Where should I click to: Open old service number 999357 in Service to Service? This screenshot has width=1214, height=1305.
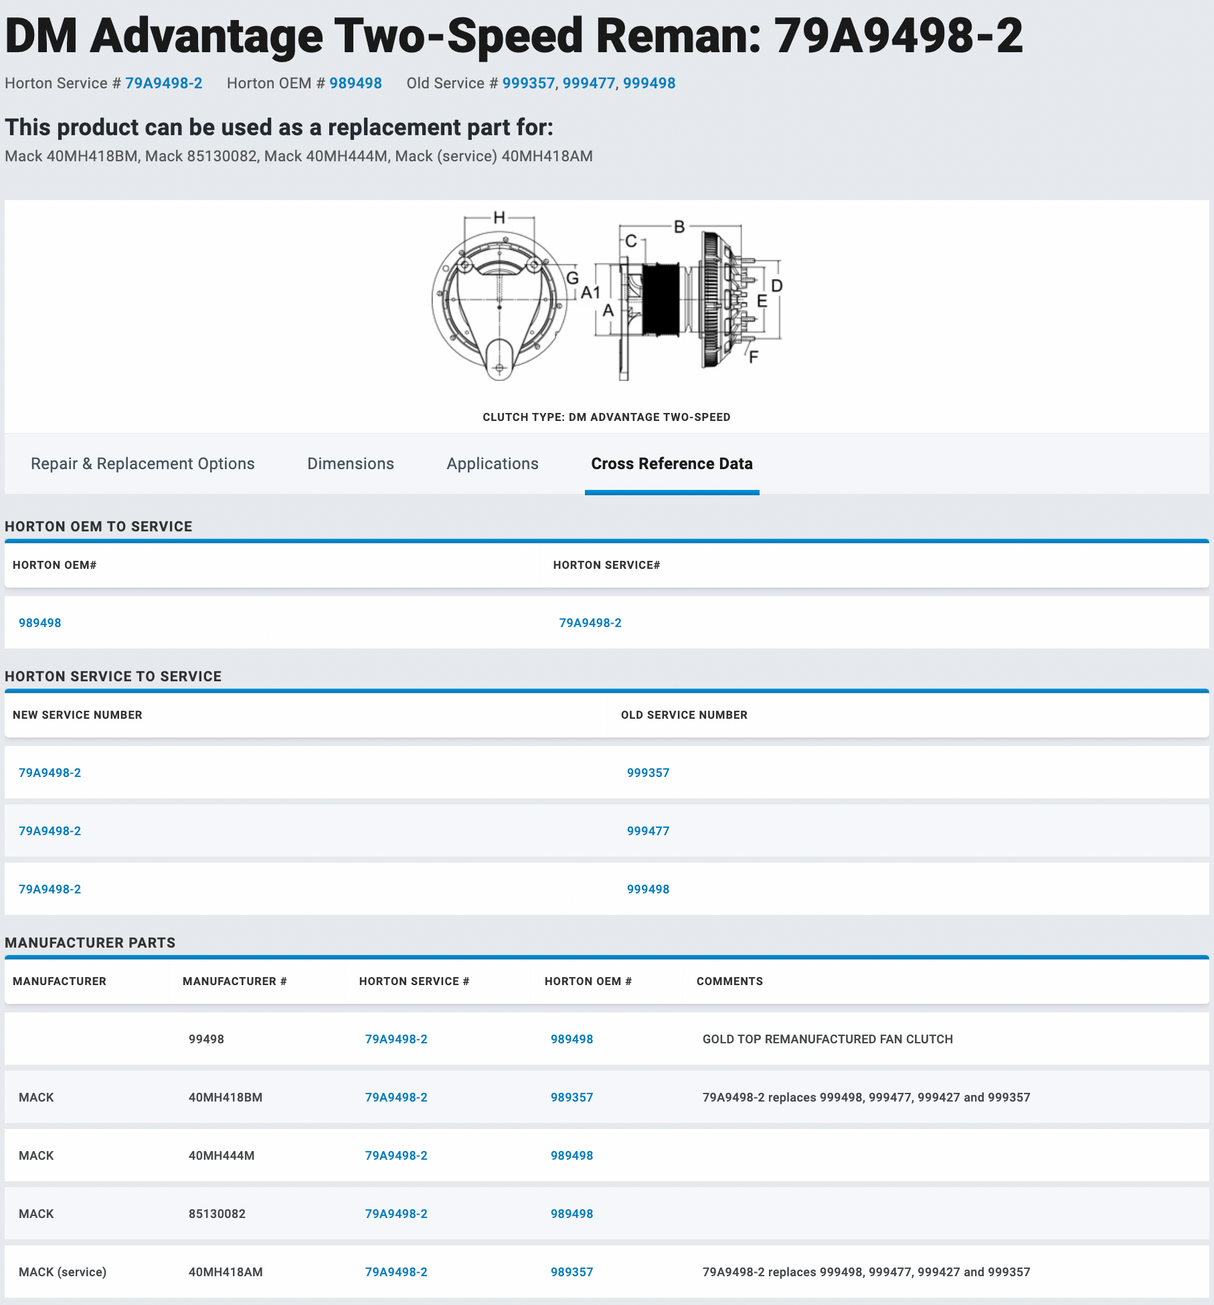tap(648, 772)
